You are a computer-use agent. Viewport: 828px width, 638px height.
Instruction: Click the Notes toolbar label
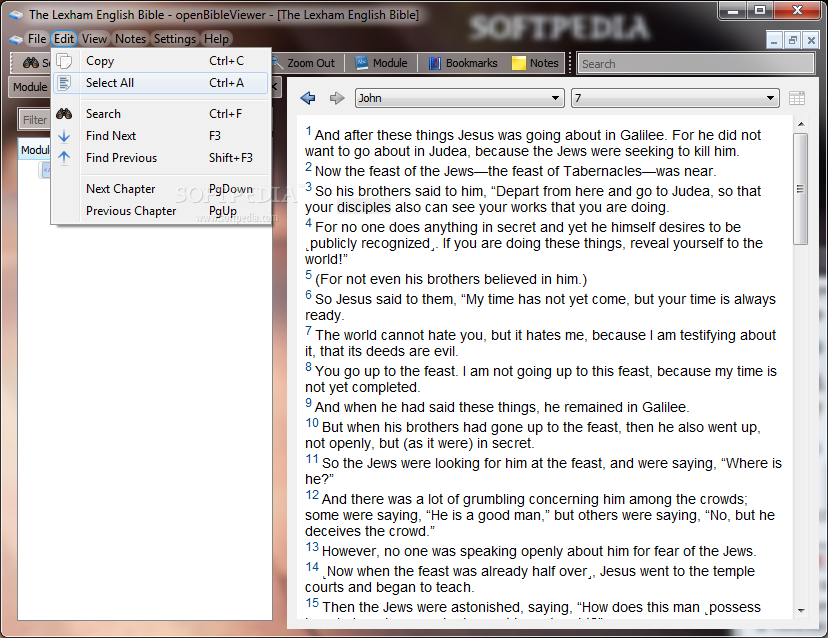544,63
